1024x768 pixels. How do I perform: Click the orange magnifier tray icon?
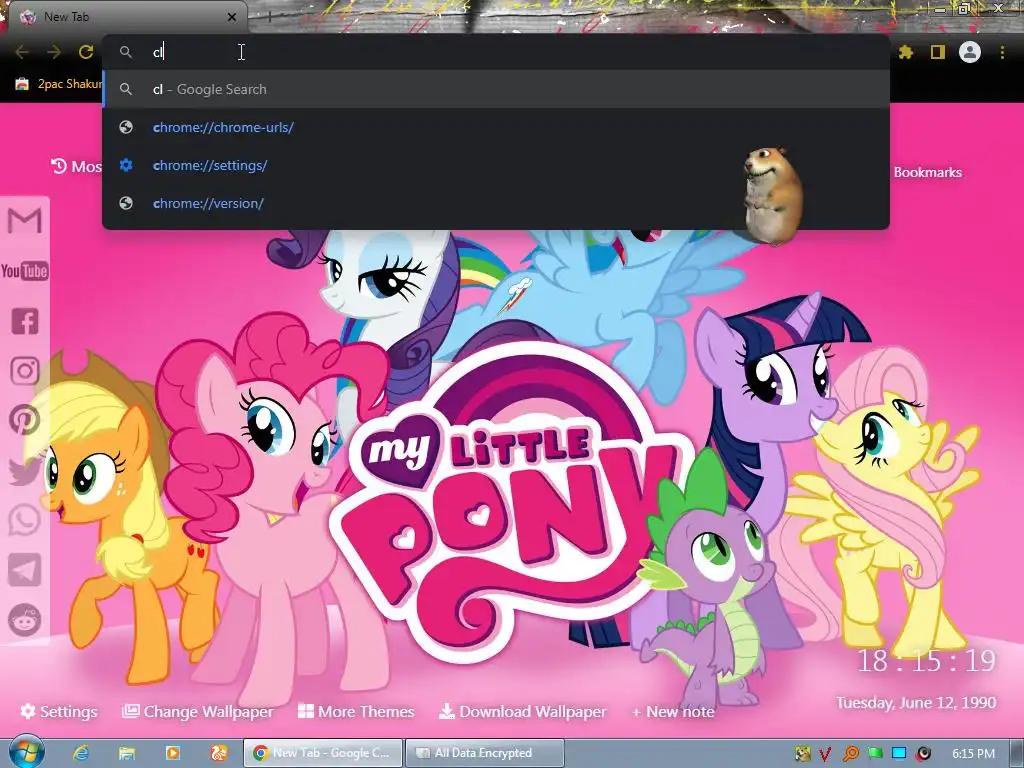(850, 754)
